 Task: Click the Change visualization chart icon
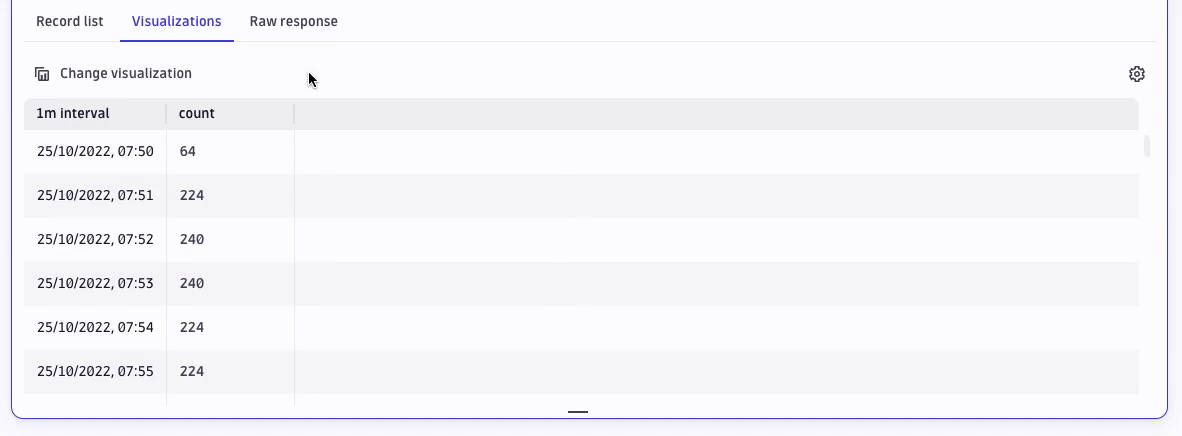(x=42, y=74)
